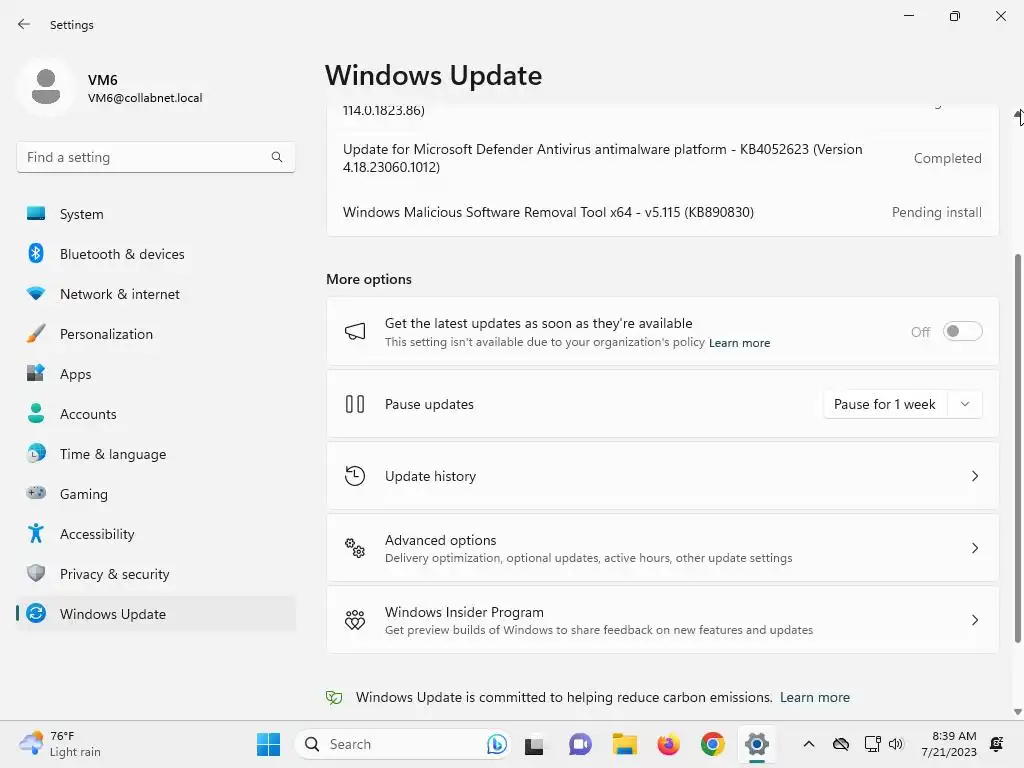Image resolution: width=1024 pixels, height=768 pixels.
Task: Select Personalization in the sidebar
Action: [156, 334]
